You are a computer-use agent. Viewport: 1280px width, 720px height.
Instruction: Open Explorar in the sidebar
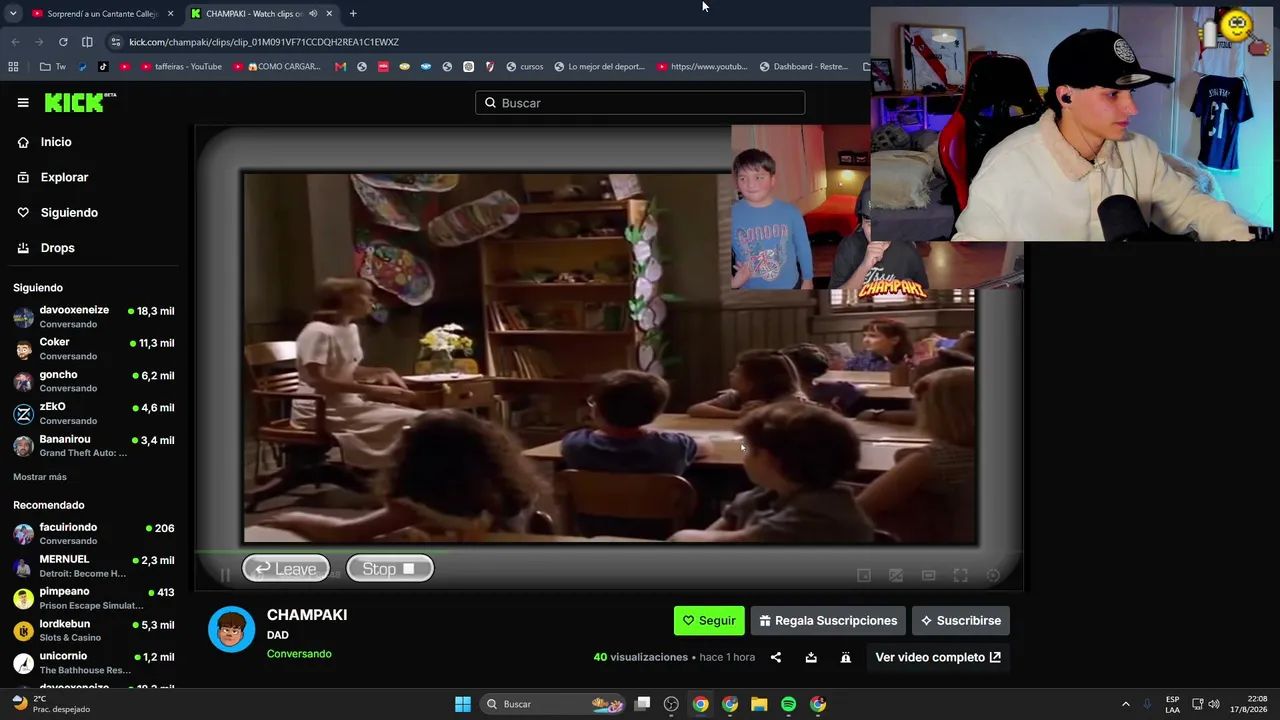(x=64, y=177)
